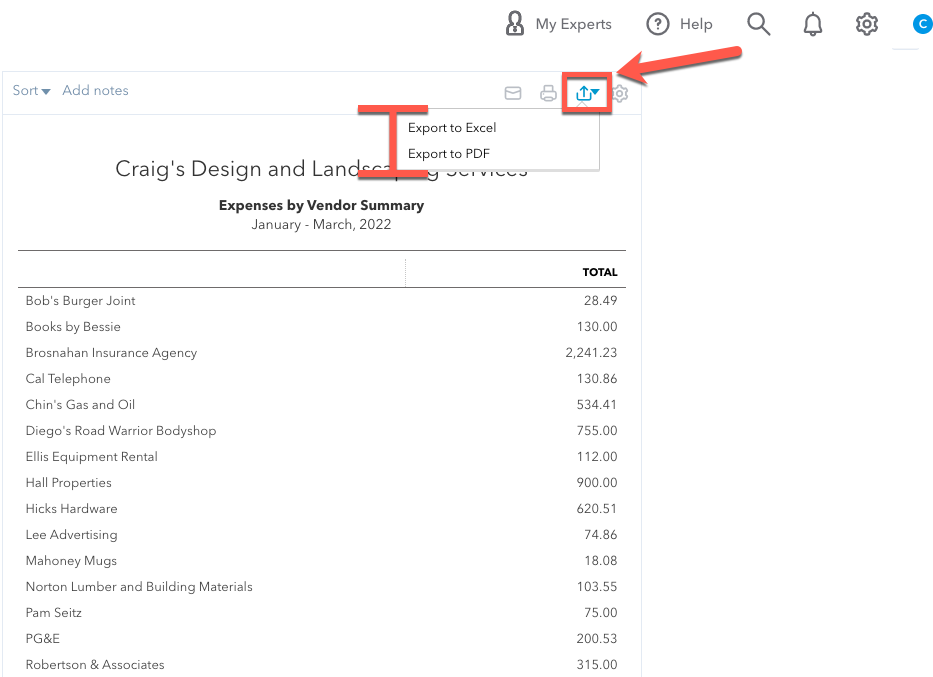Open Bob's Burger Joint vendor row

[x=81, y=301]
